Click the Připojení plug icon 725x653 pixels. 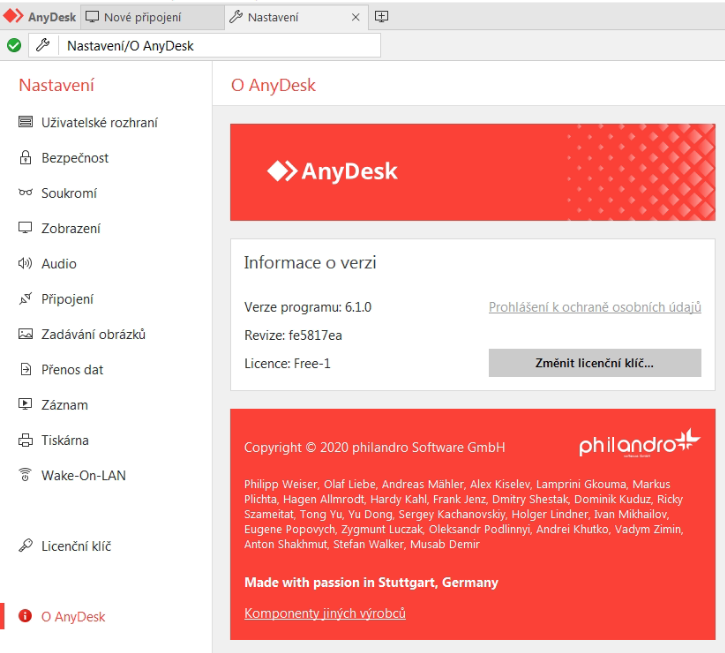25,298
